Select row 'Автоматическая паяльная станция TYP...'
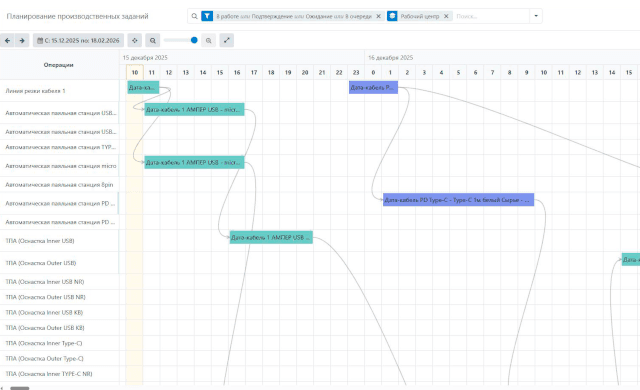 (x=60, y=147)
